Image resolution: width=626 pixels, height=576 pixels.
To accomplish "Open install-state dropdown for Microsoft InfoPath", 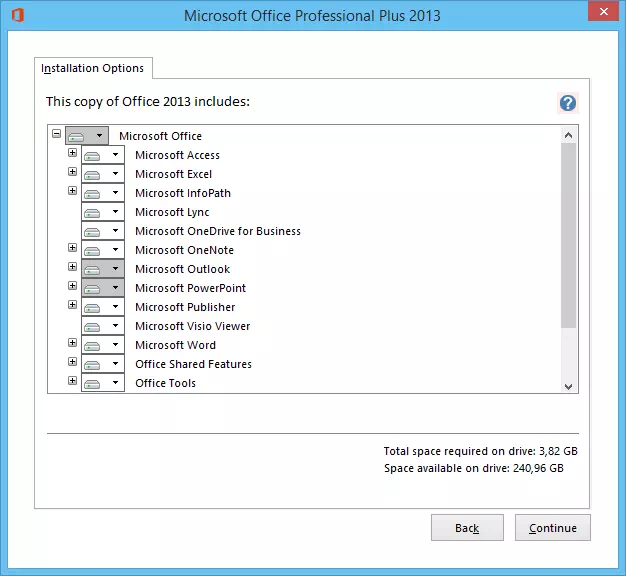I will click(x=103, y=193).
